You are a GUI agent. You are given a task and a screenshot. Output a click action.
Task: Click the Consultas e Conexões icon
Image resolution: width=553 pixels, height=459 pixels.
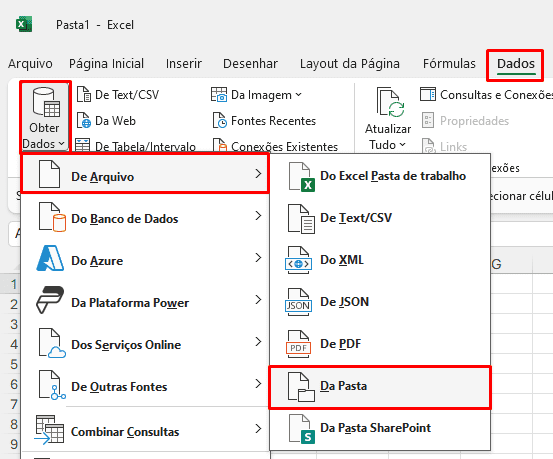point(428,95)
